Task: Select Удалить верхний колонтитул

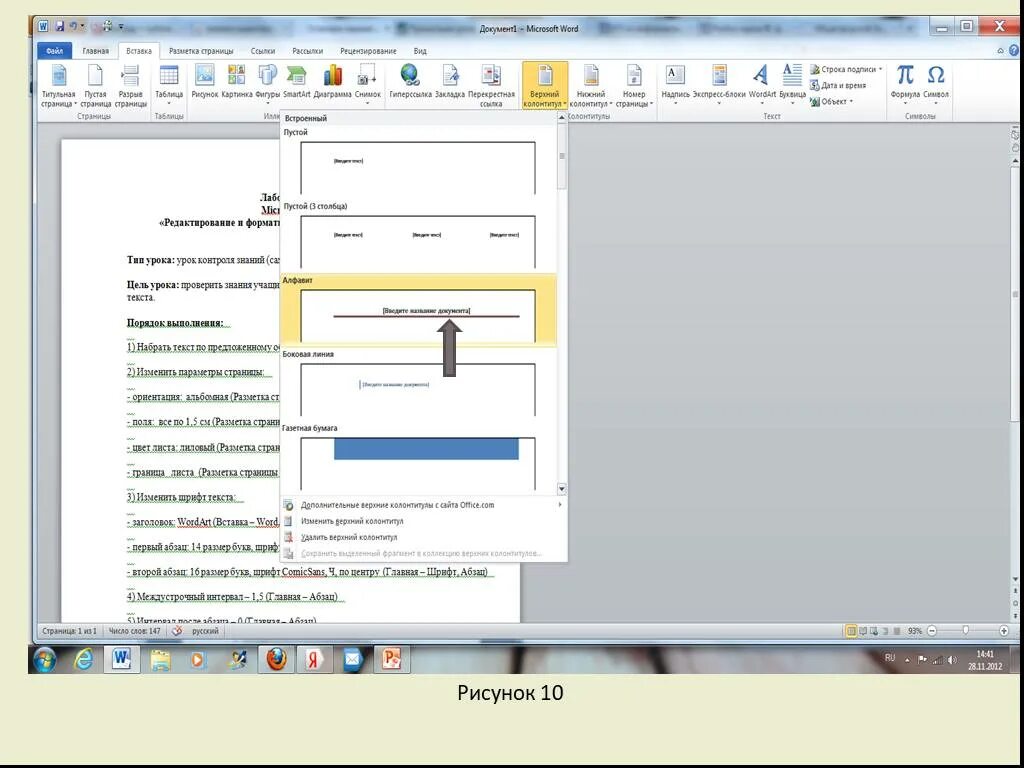Action: coord(423,537)
